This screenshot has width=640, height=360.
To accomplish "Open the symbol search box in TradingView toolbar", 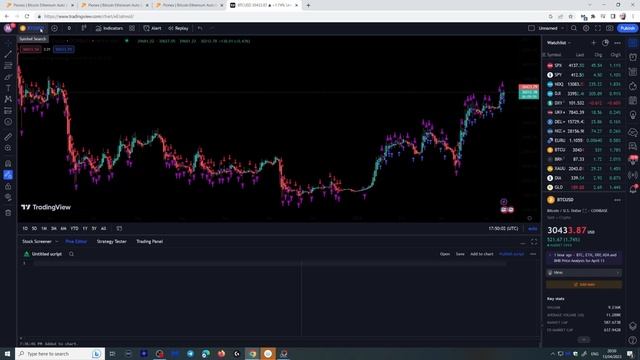I will (32, 28).
